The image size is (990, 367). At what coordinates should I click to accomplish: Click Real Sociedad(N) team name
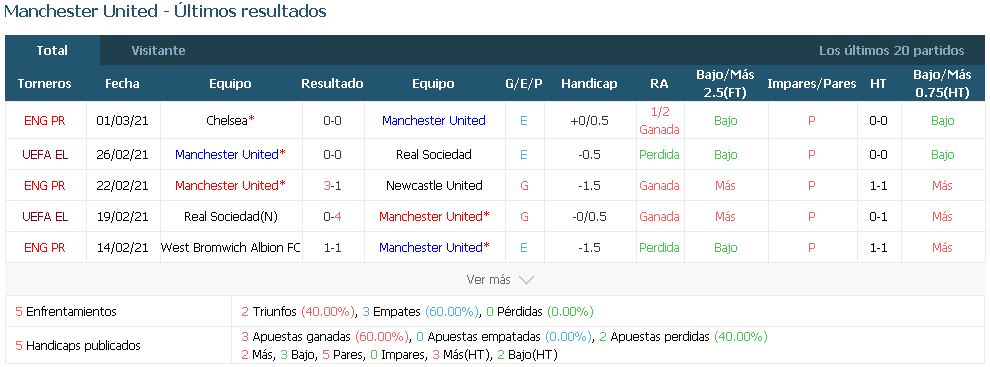pos(230,216)
